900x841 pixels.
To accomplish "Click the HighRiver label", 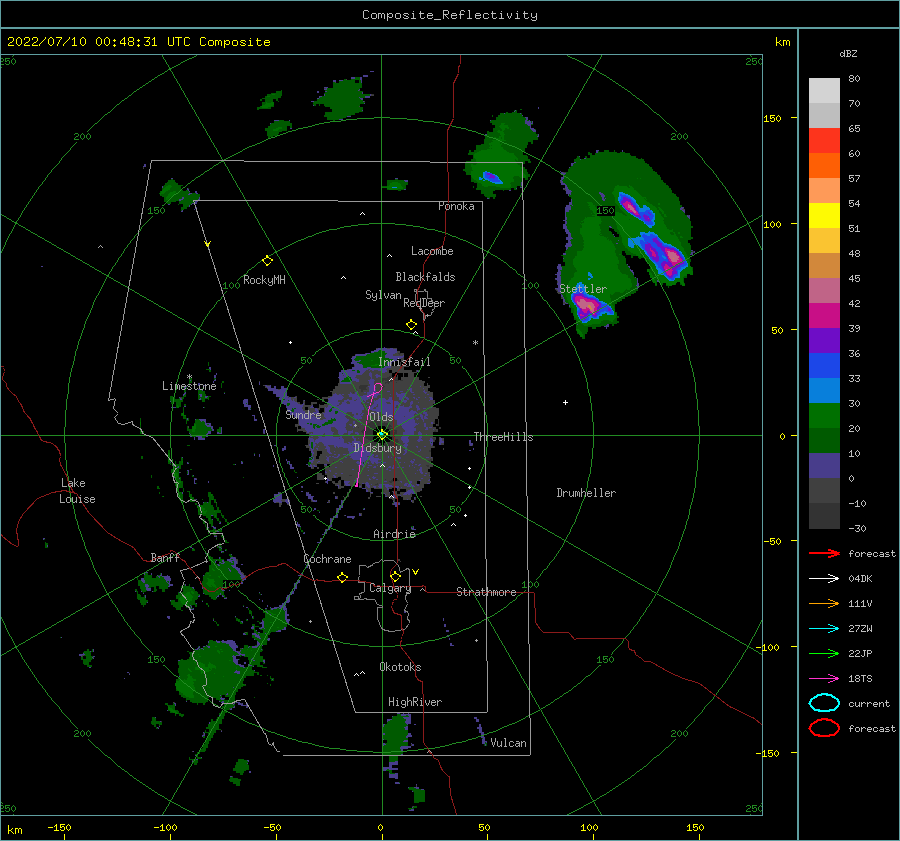I will [x=415, y=702].
